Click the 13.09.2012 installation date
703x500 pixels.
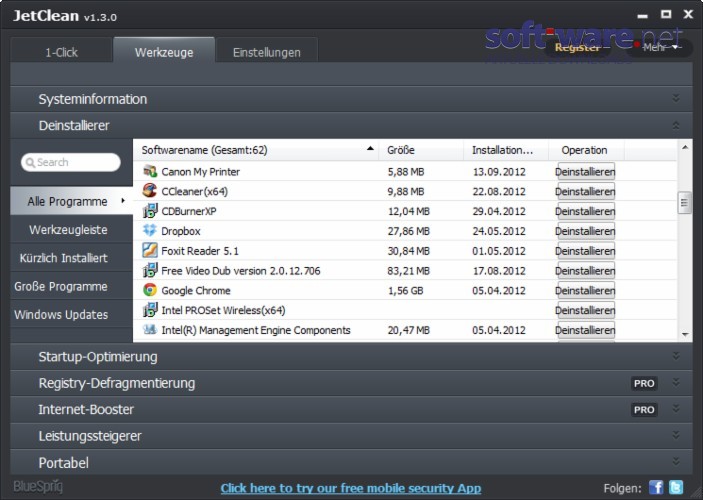[499, 172]
